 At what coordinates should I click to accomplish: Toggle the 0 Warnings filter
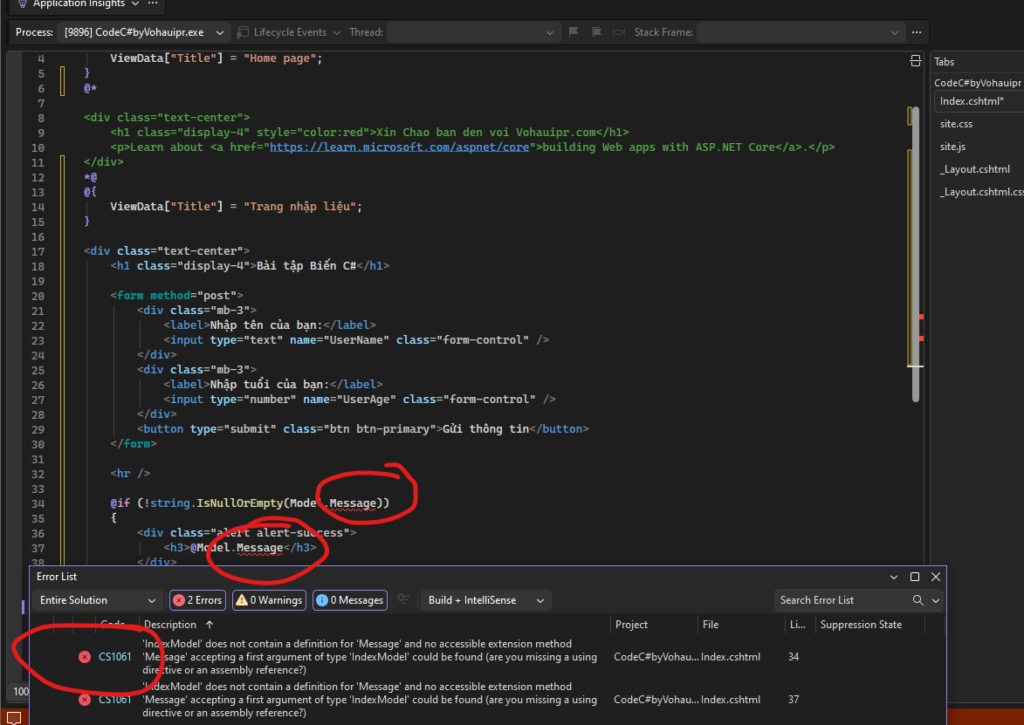pyautogui.click(x=269, y=600)
